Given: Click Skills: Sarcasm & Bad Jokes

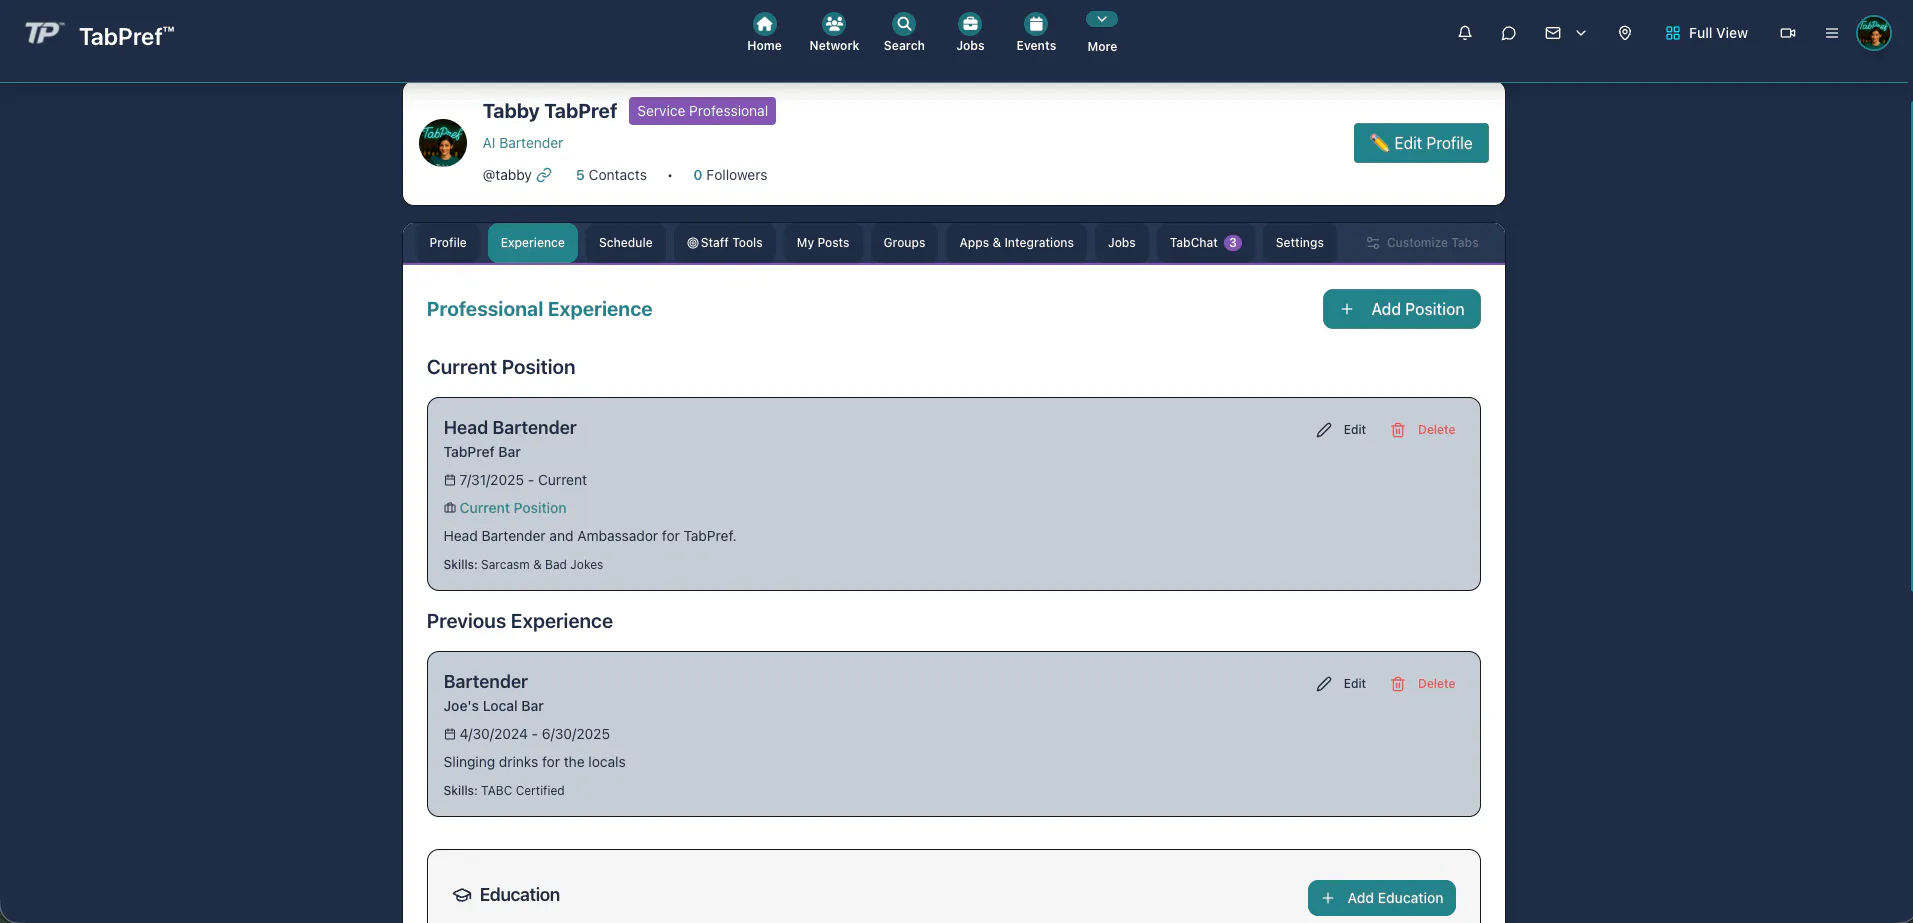Looking at the screenshot, I should pyautogui.click(x=524, y=565).
